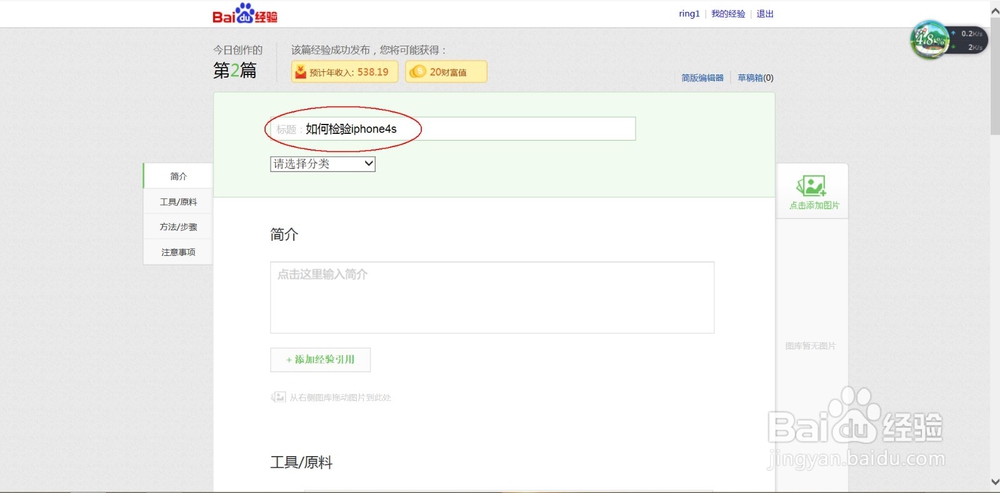Click the add-image picture icon
Viewport: 1000px width, 493px height.
(811, 186)
